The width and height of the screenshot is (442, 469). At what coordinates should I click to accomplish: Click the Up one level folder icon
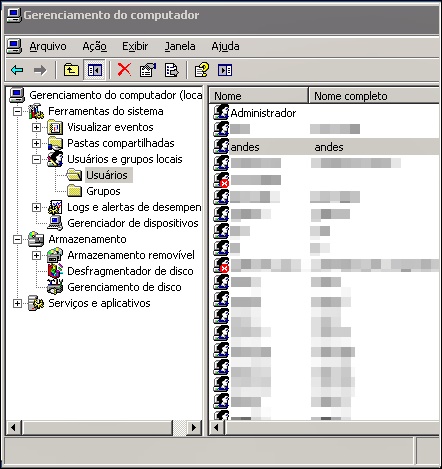[x=71, y=70]
